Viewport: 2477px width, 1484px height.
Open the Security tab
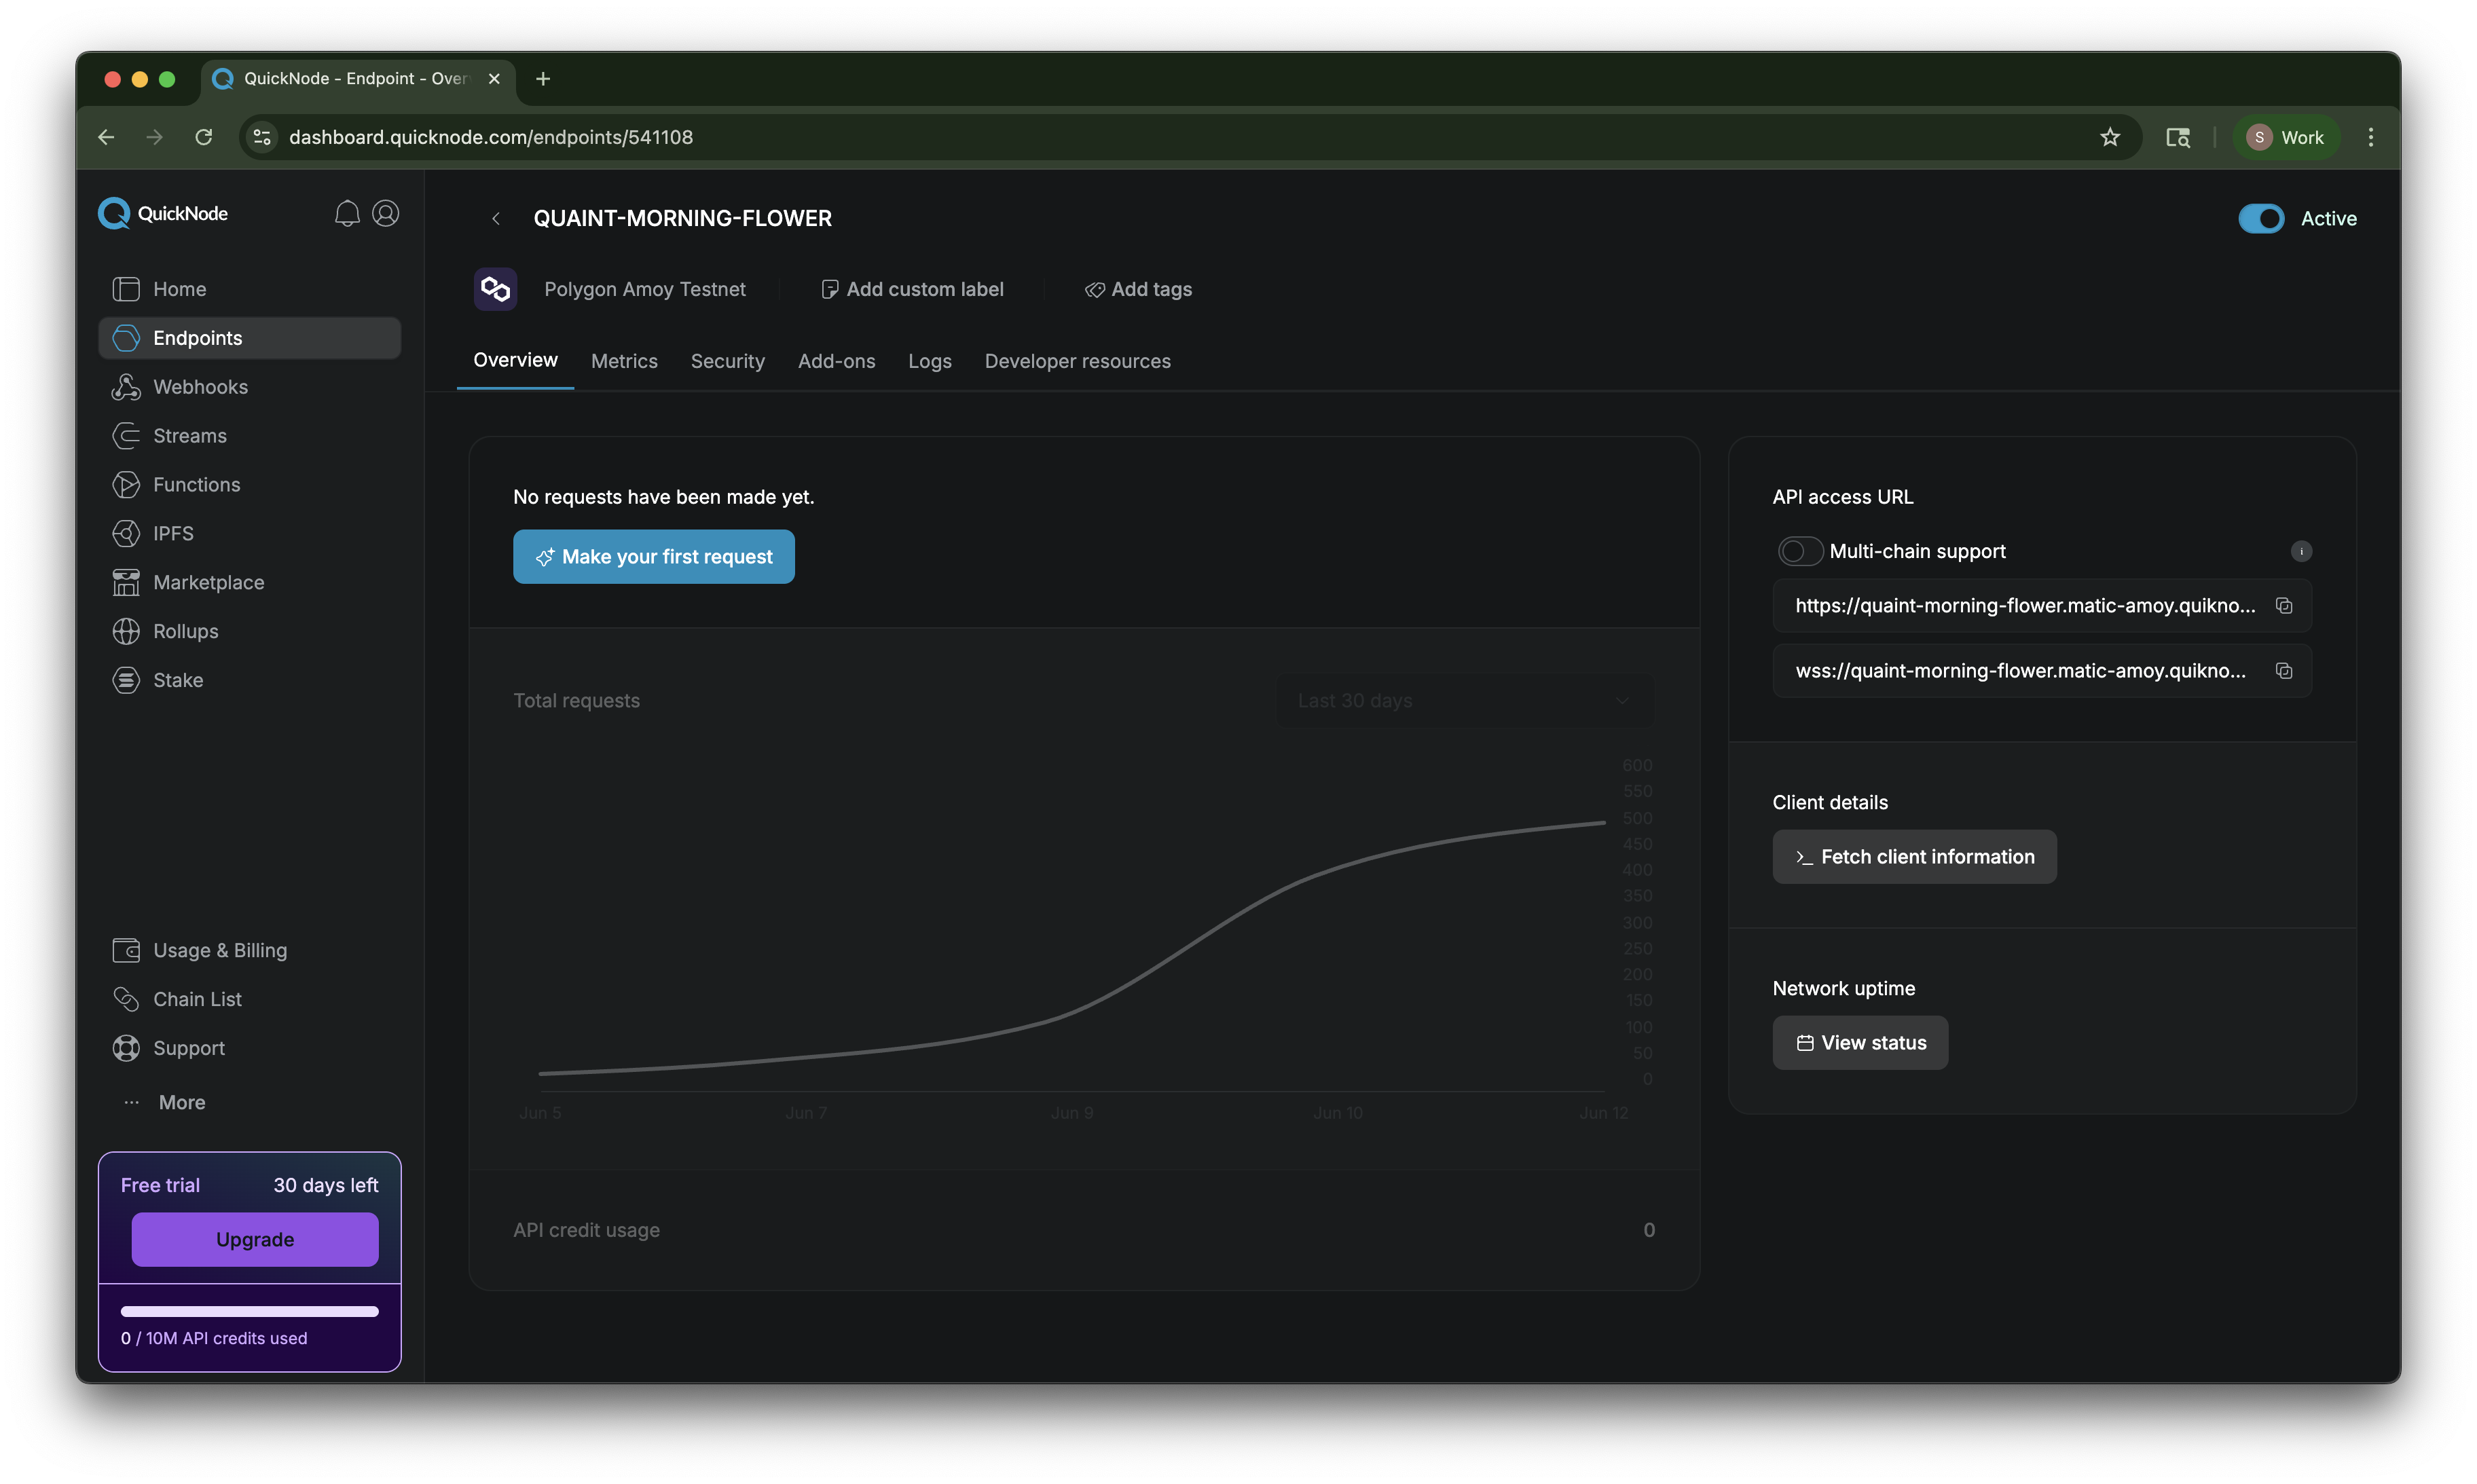click(x=728, y=361)
